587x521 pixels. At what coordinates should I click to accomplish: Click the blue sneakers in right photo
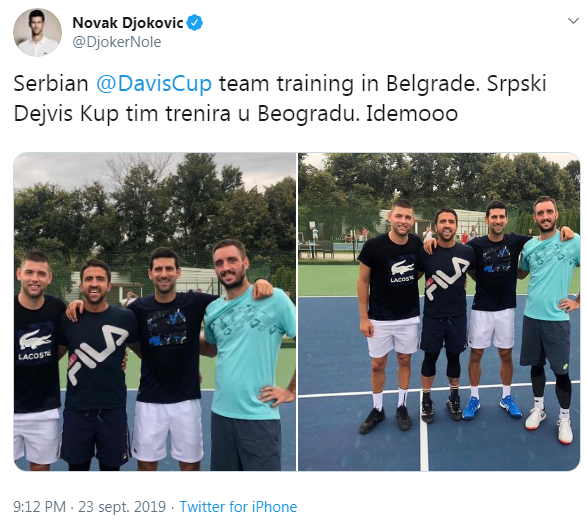coord(492,407)
